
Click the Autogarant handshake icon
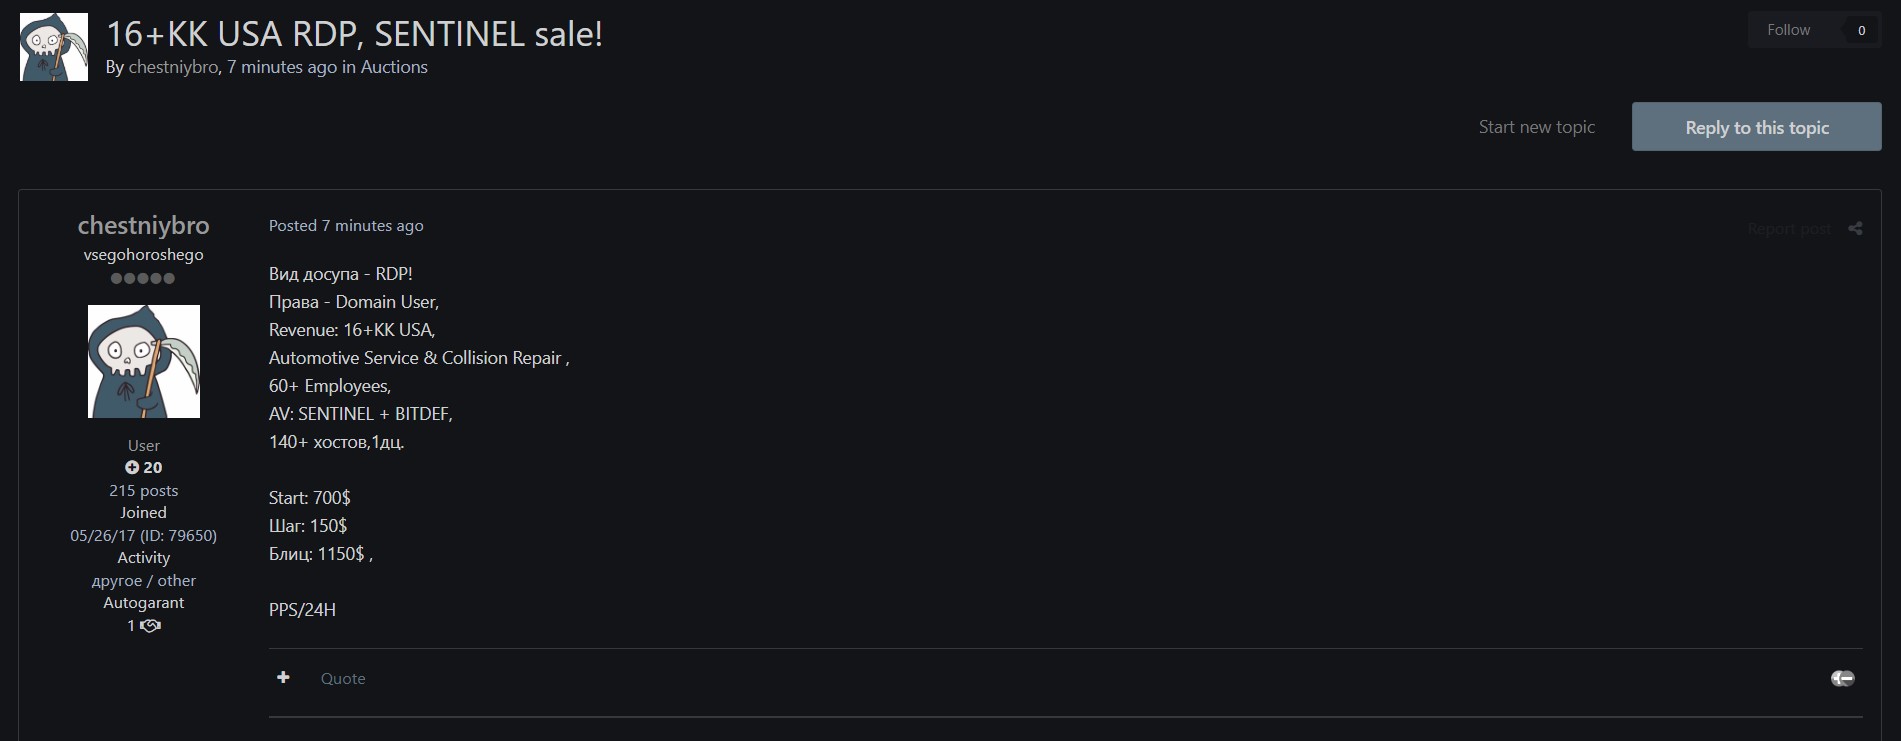[x=150, y=626]
